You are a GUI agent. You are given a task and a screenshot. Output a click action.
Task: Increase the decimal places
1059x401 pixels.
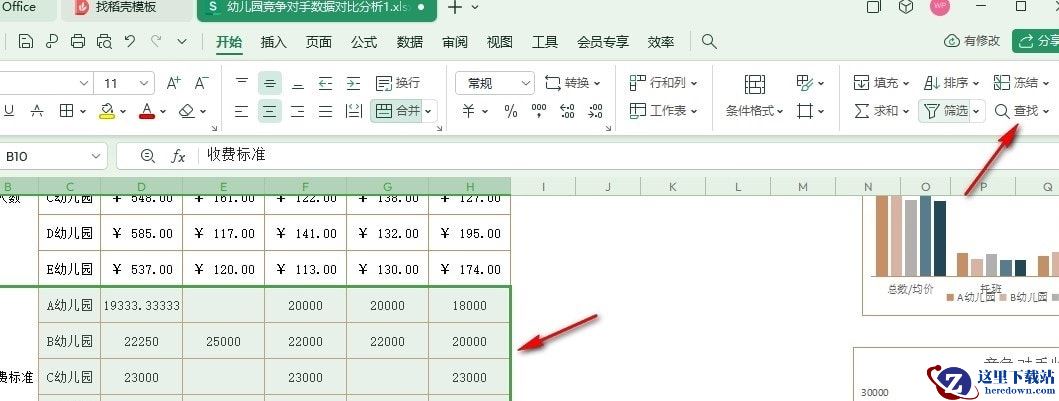[x=567, y=111]
